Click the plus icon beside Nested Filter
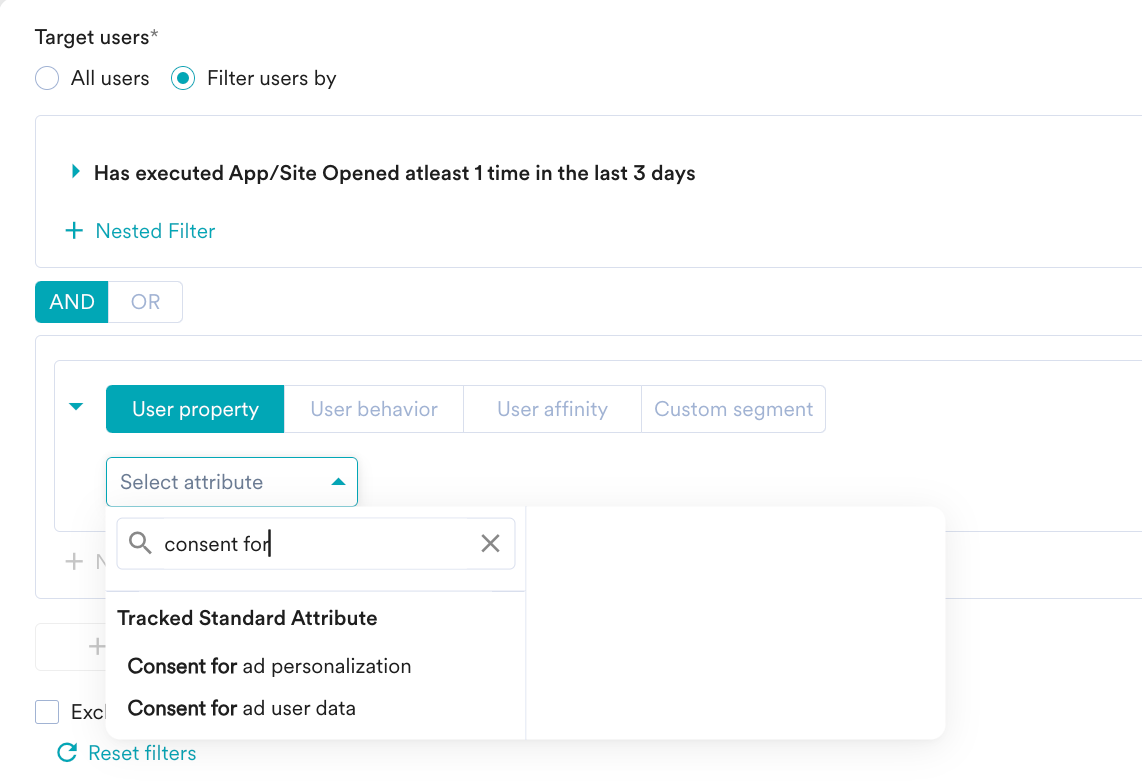This screenshot has width=1142, height=784. pos(74,231)
